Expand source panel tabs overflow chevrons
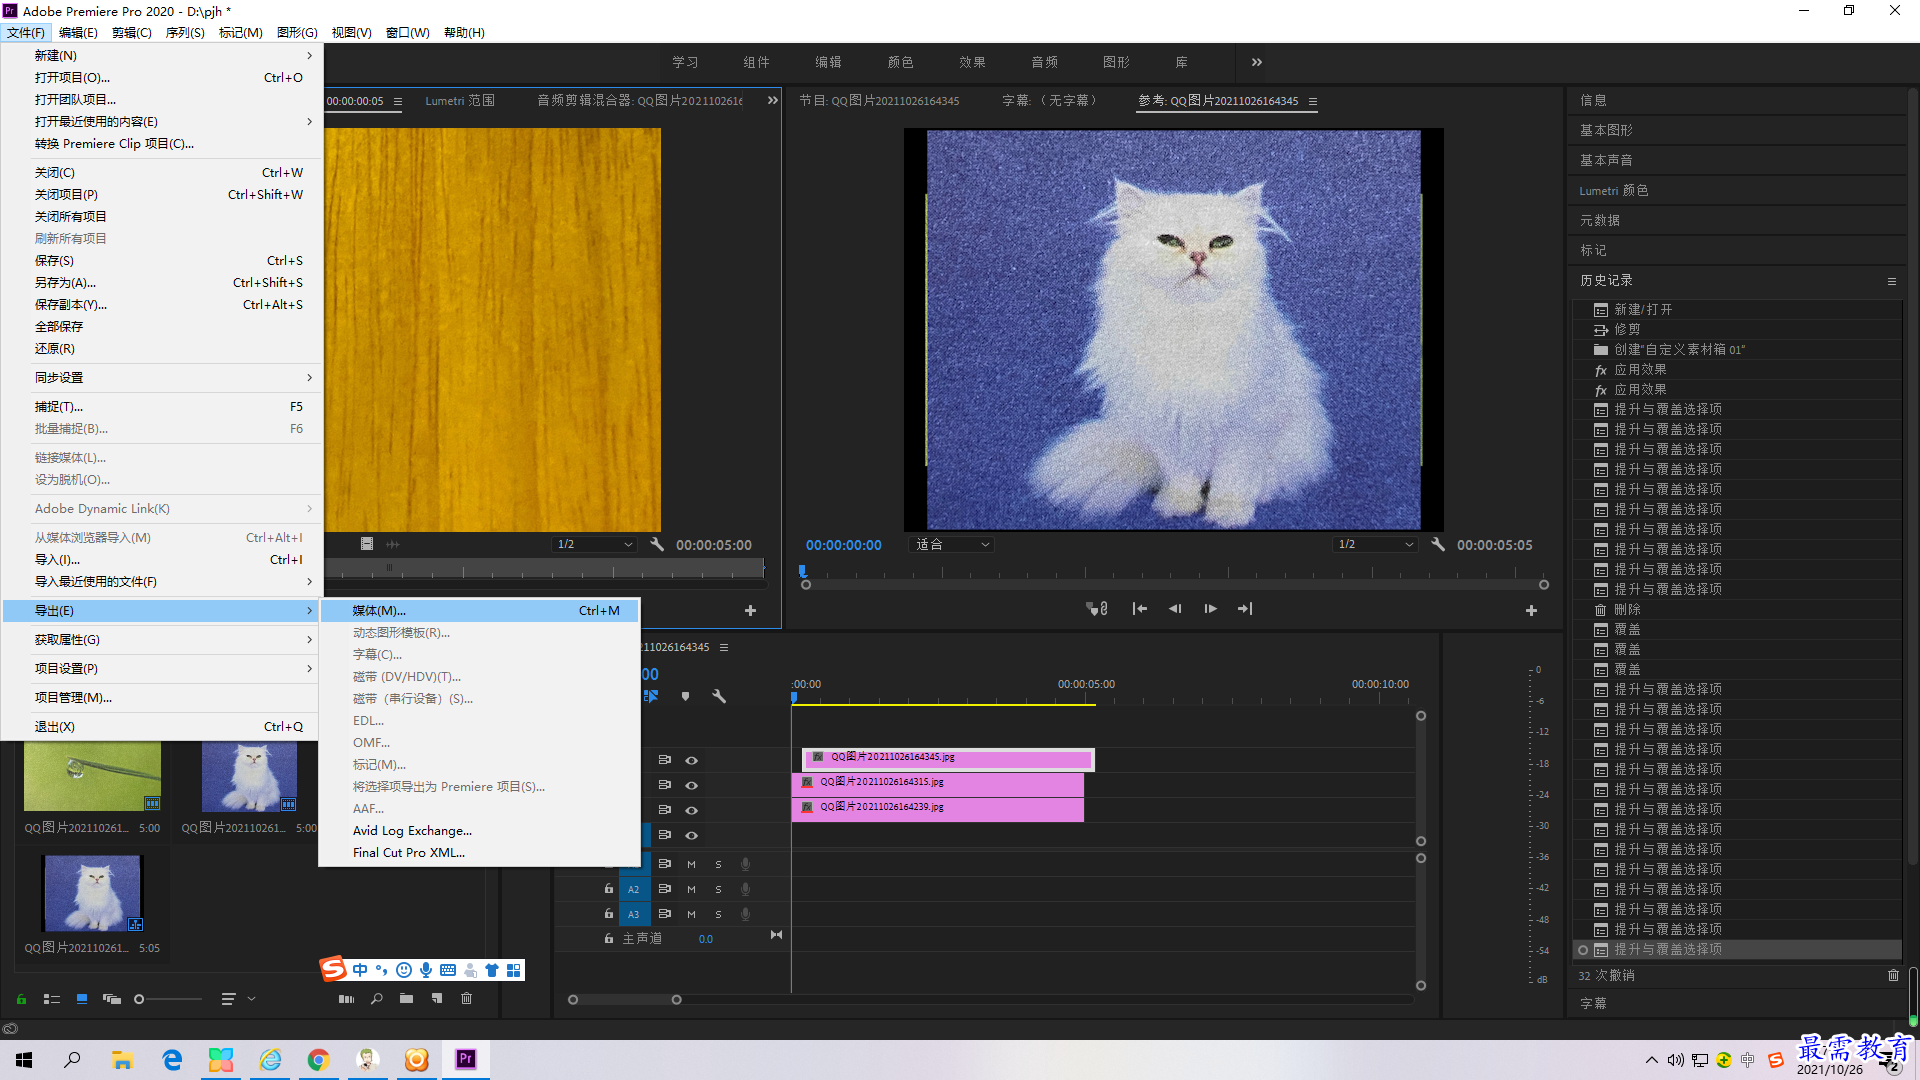 (772, 100)
